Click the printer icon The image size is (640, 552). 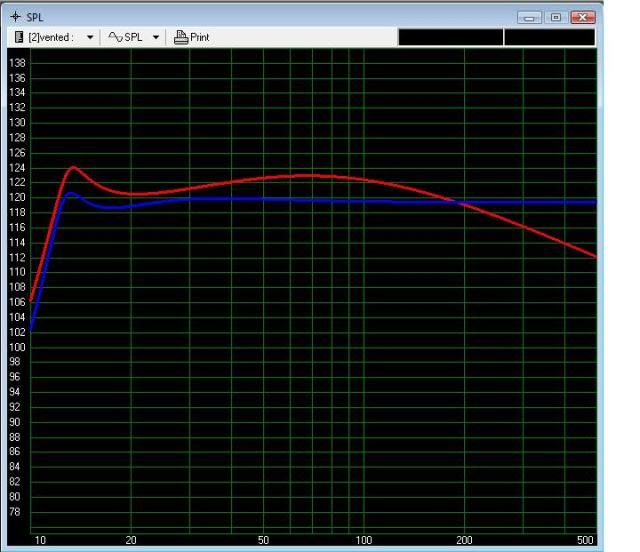click(181, 37)
